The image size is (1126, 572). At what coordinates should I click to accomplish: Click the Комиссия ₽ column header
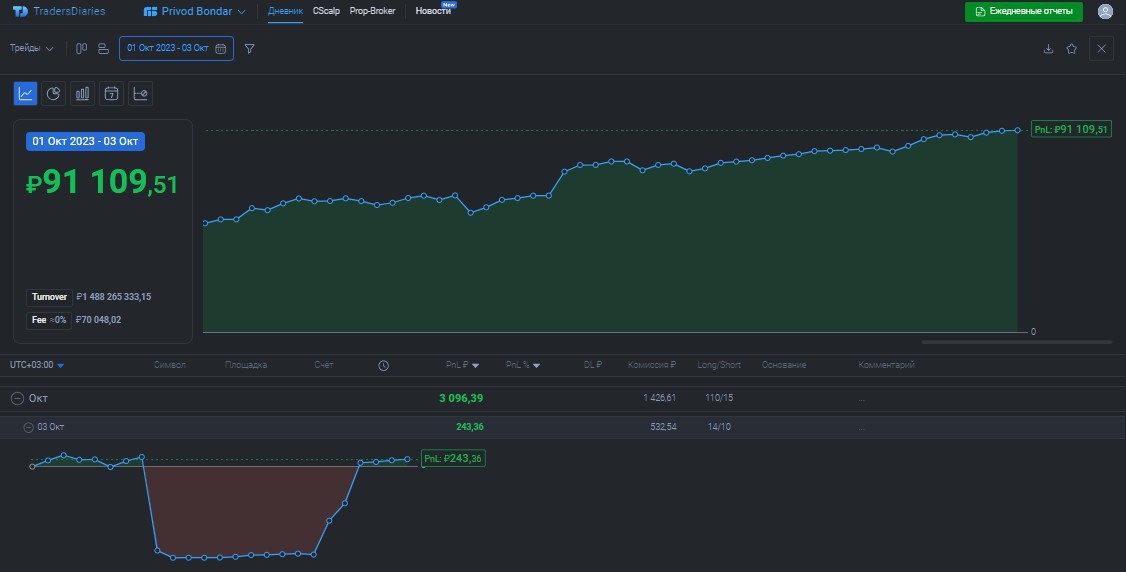click(651, 365)
